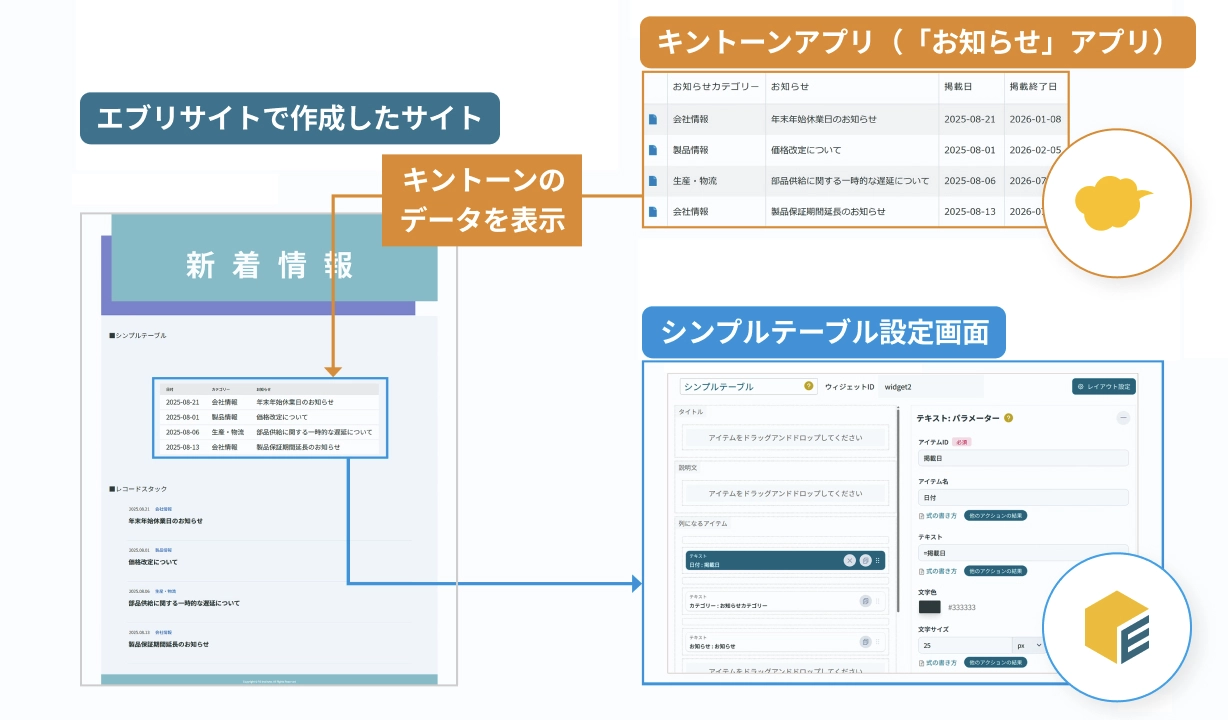Click 価格改定について in record stack
The width and height of the screenshot is (1228, 720).
[152, 562]
